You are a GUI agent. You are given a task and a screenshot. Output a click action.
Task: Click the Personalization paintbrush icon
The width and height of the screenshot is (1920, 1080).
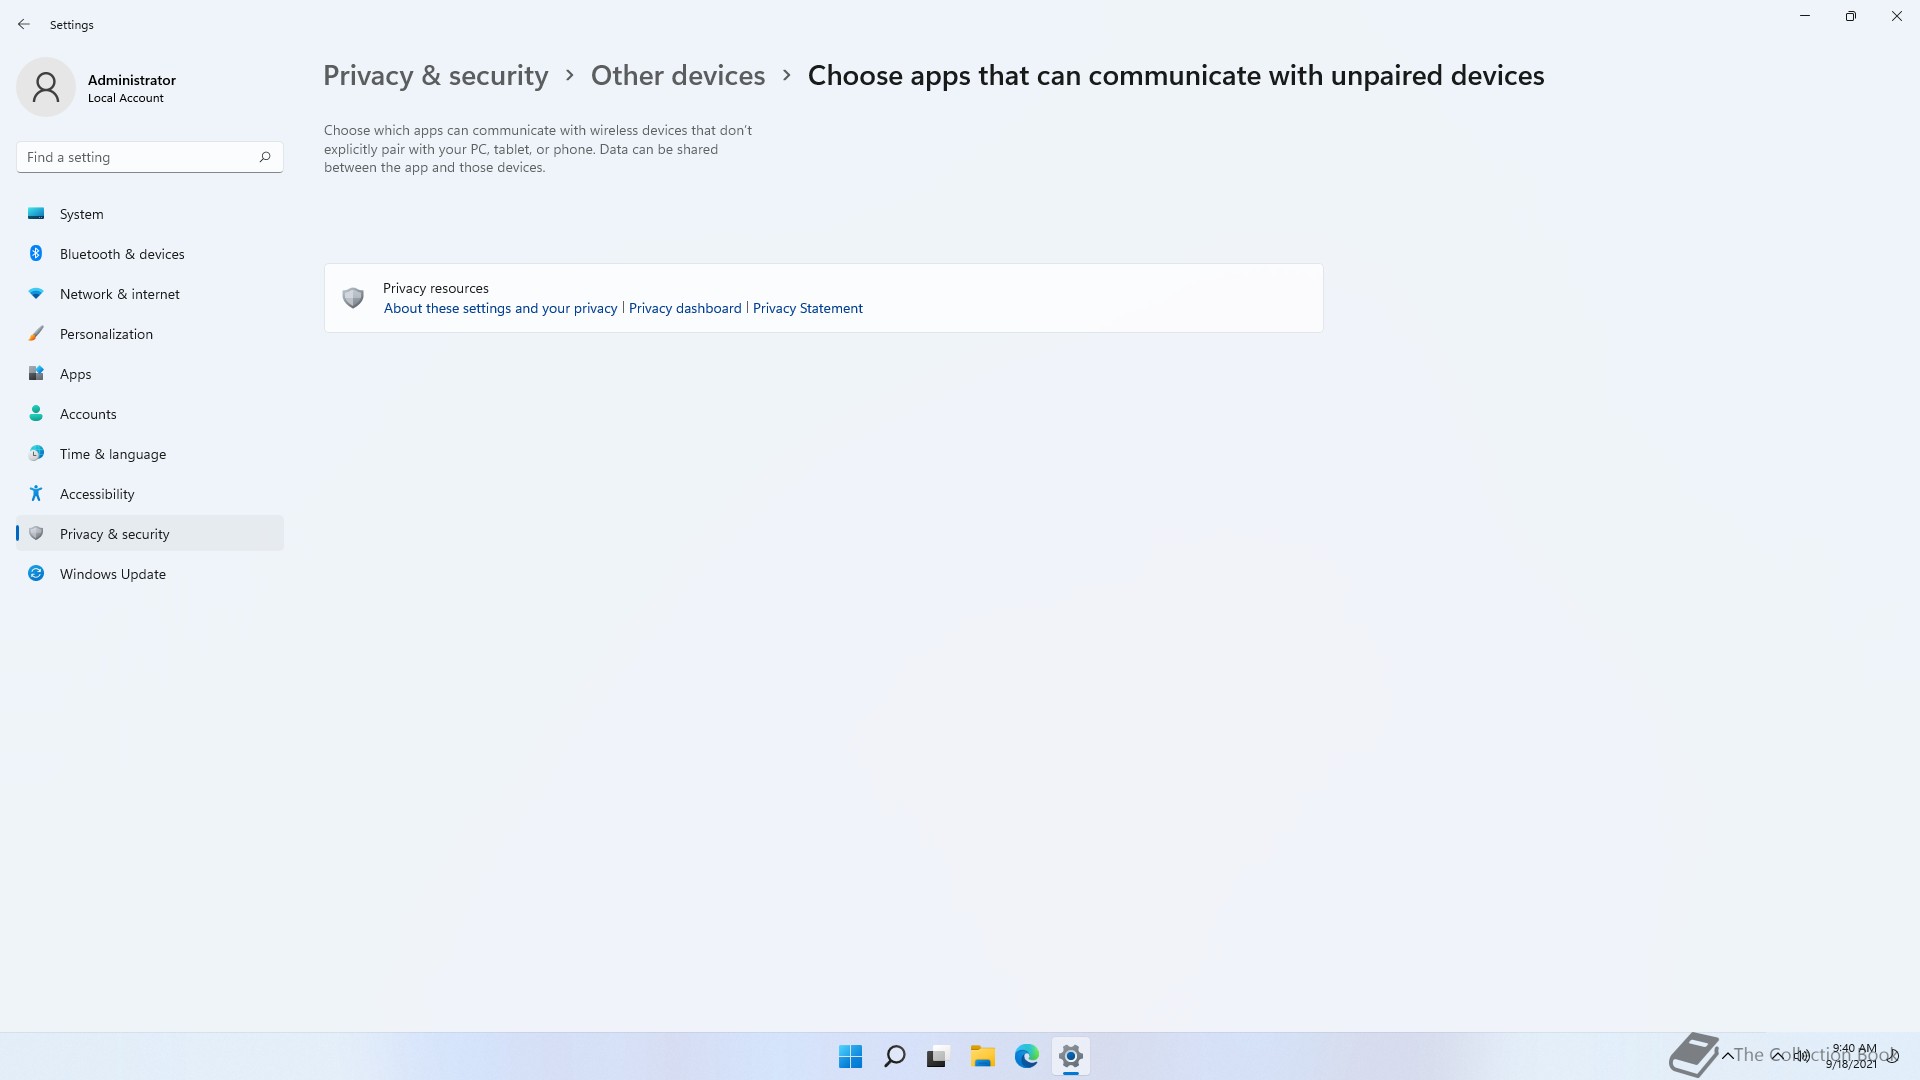point(36,334)
